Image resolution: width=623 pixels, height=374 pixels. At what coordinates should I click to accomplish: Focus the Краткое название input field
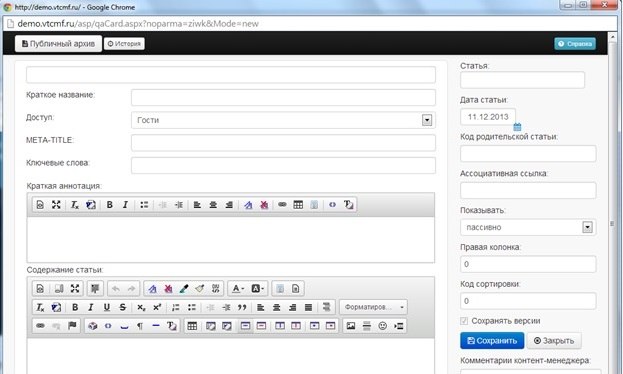tap(283, 98)
